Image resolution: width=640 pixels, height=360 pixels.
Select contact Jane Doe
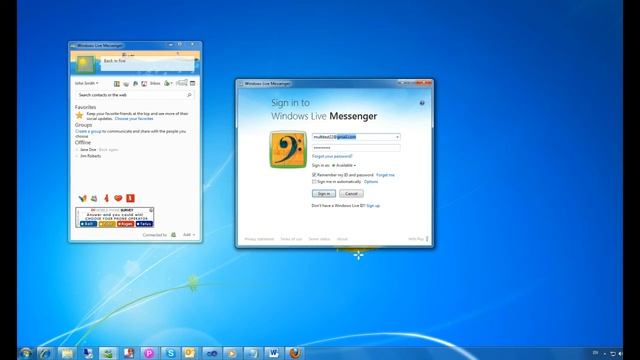88,150
